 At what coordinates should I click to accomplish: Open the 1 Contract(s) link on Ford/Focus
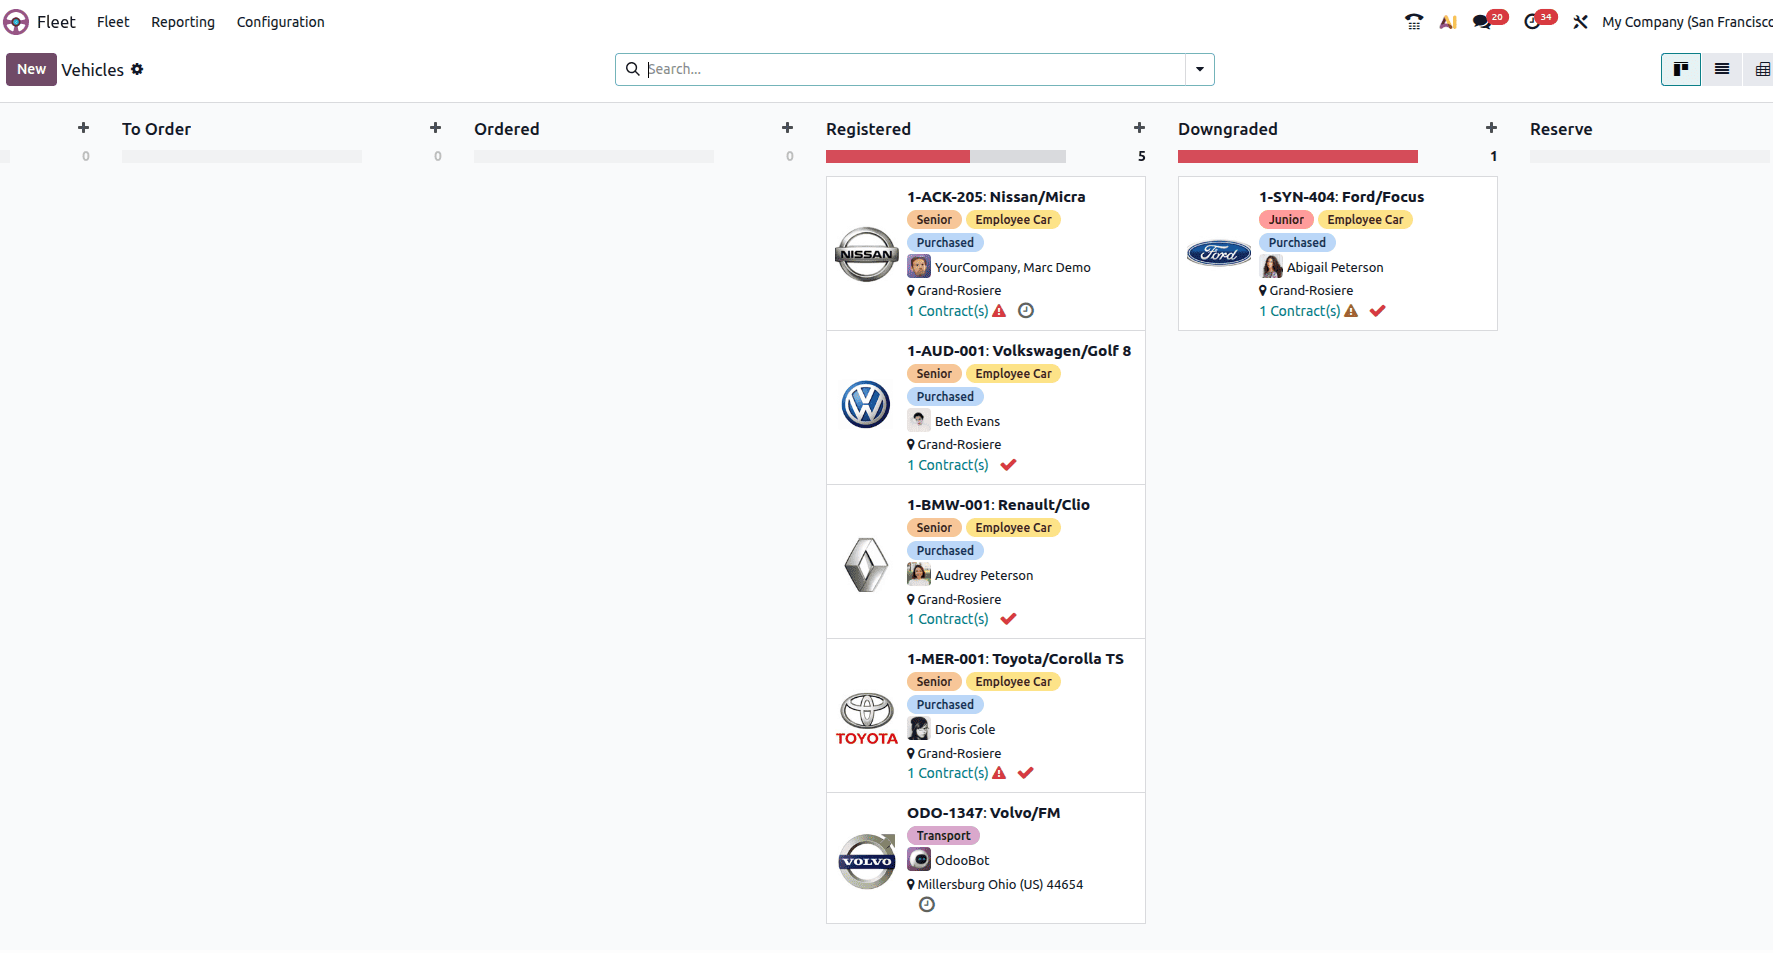click(x=1300, y=311)
